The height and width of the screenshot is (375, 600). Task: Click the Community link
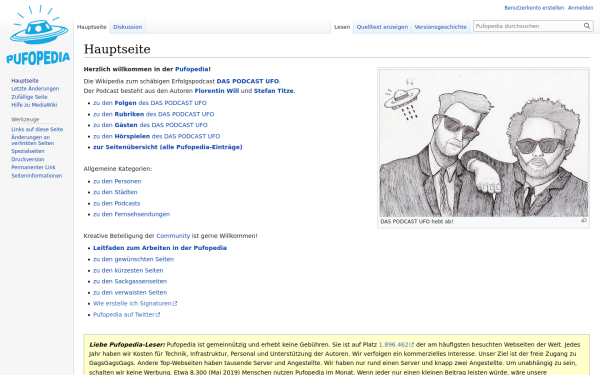point(173,236)
